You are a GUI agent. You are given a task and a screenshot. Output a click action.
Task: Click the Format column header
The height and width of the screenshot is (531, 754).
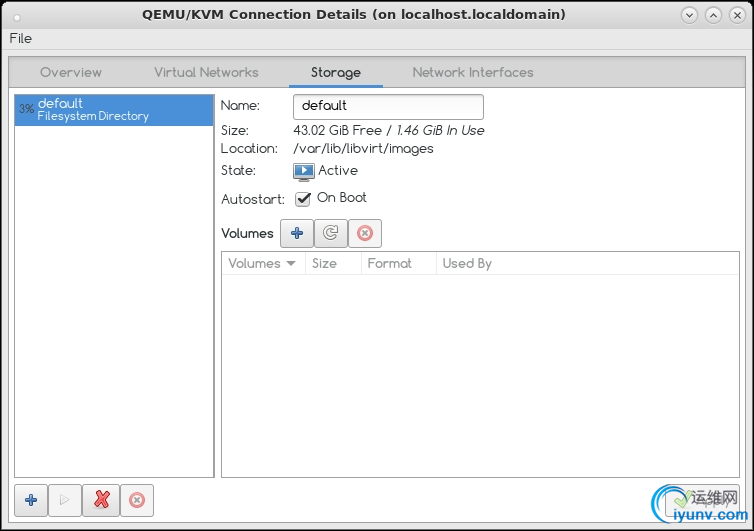pyautogui.click(x=398, y=263)
